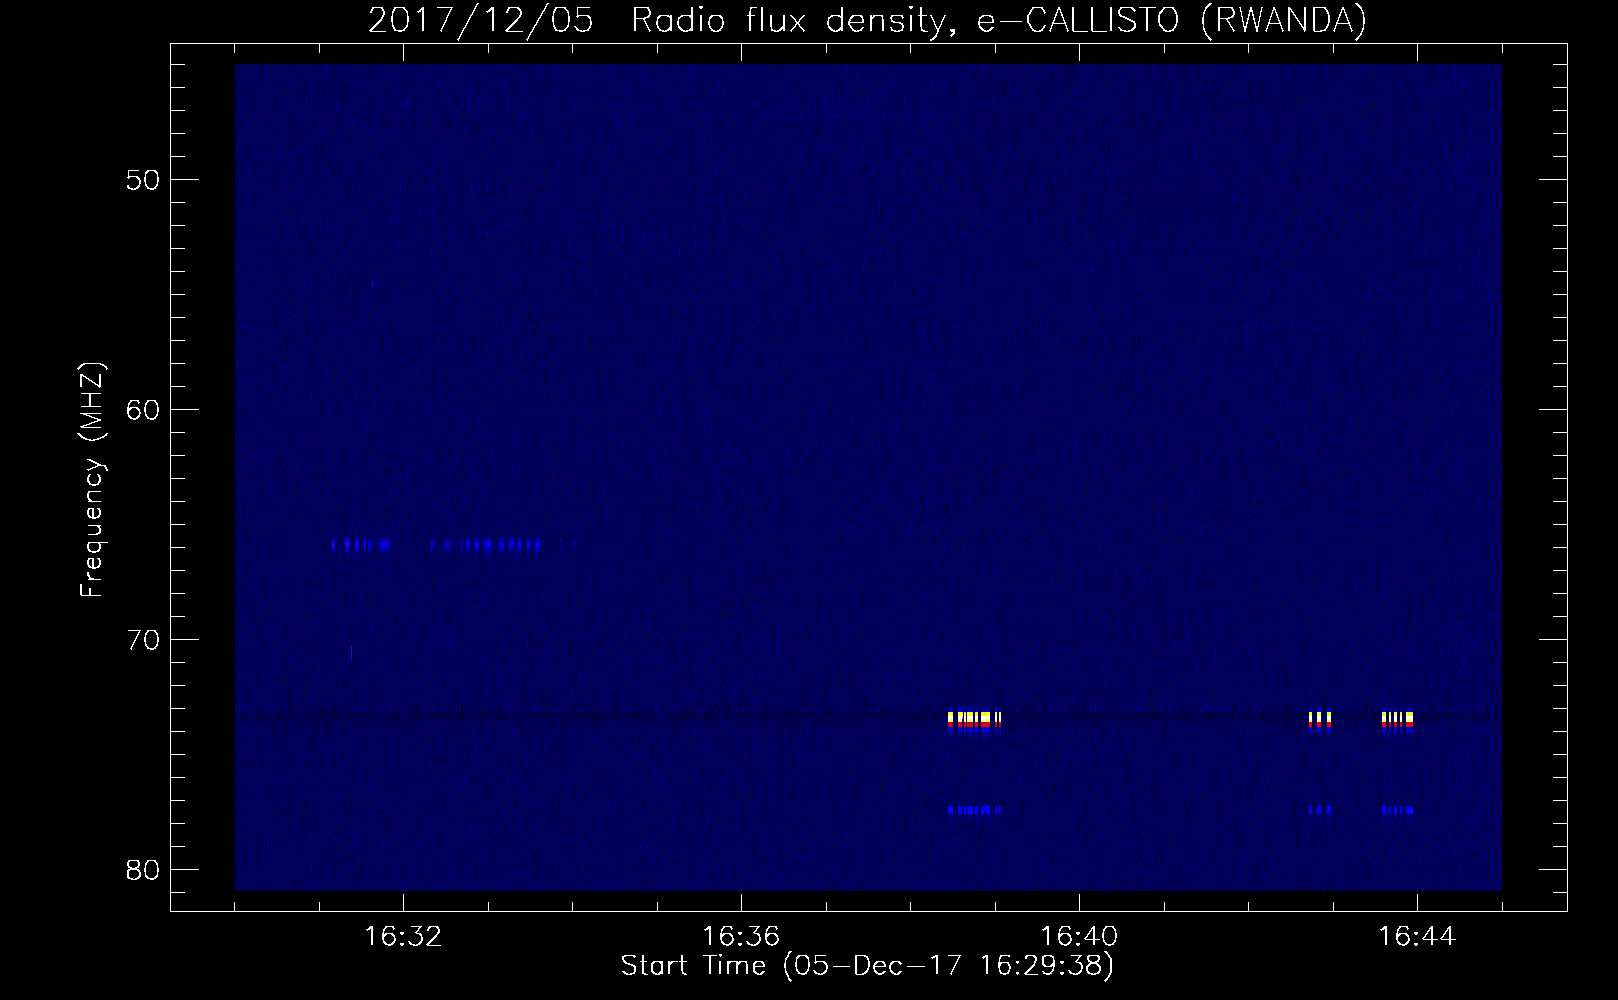Viewport: 1618px width, 1000px height.
Task: Click the narrow bright burst near 16:43 at 73 MHz
Action: tap(1320, 721)
